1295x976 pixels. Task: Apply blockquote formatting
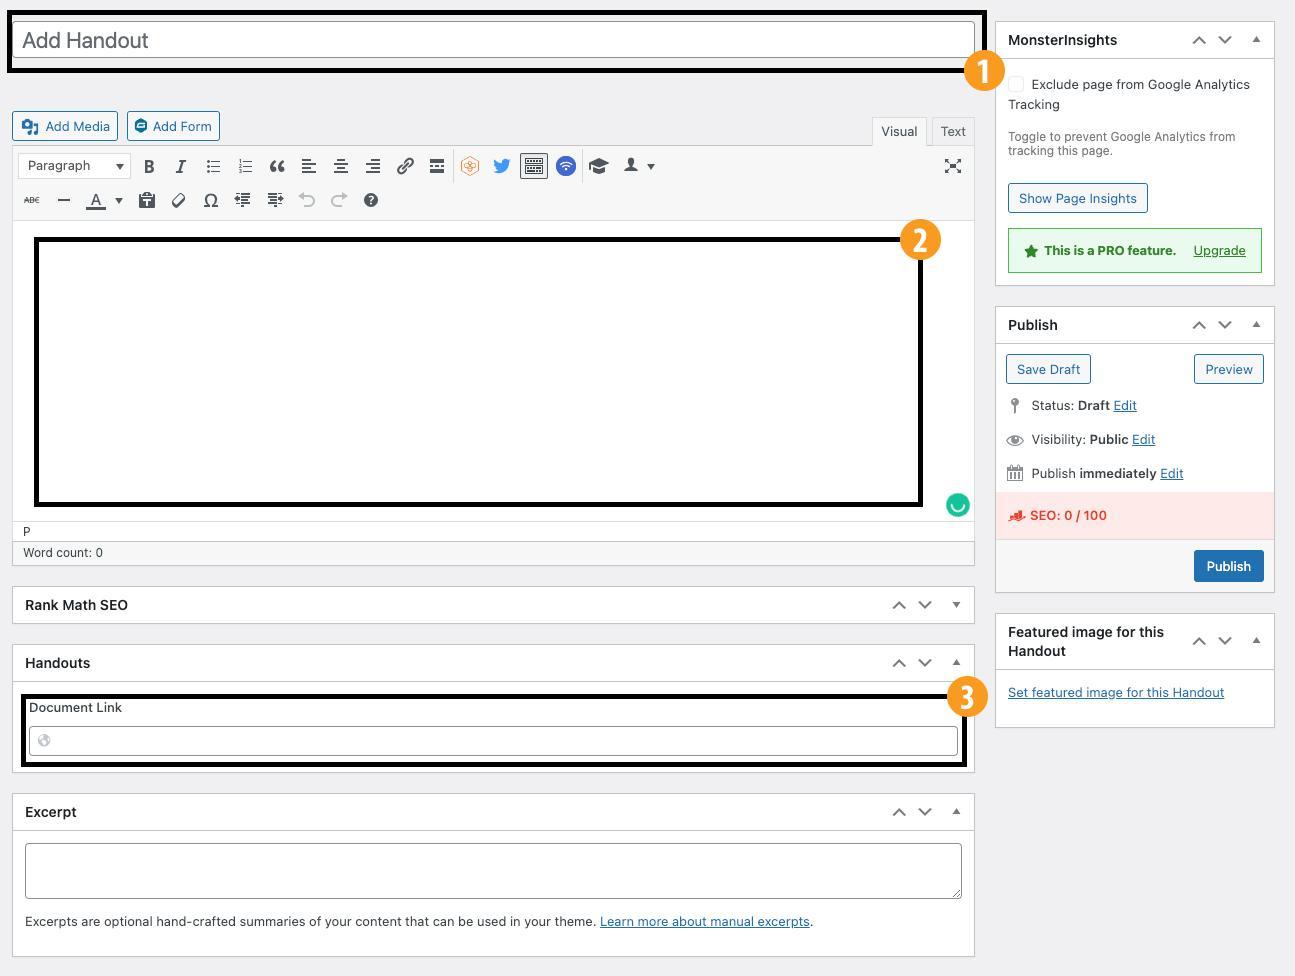(x=277, y=166)
